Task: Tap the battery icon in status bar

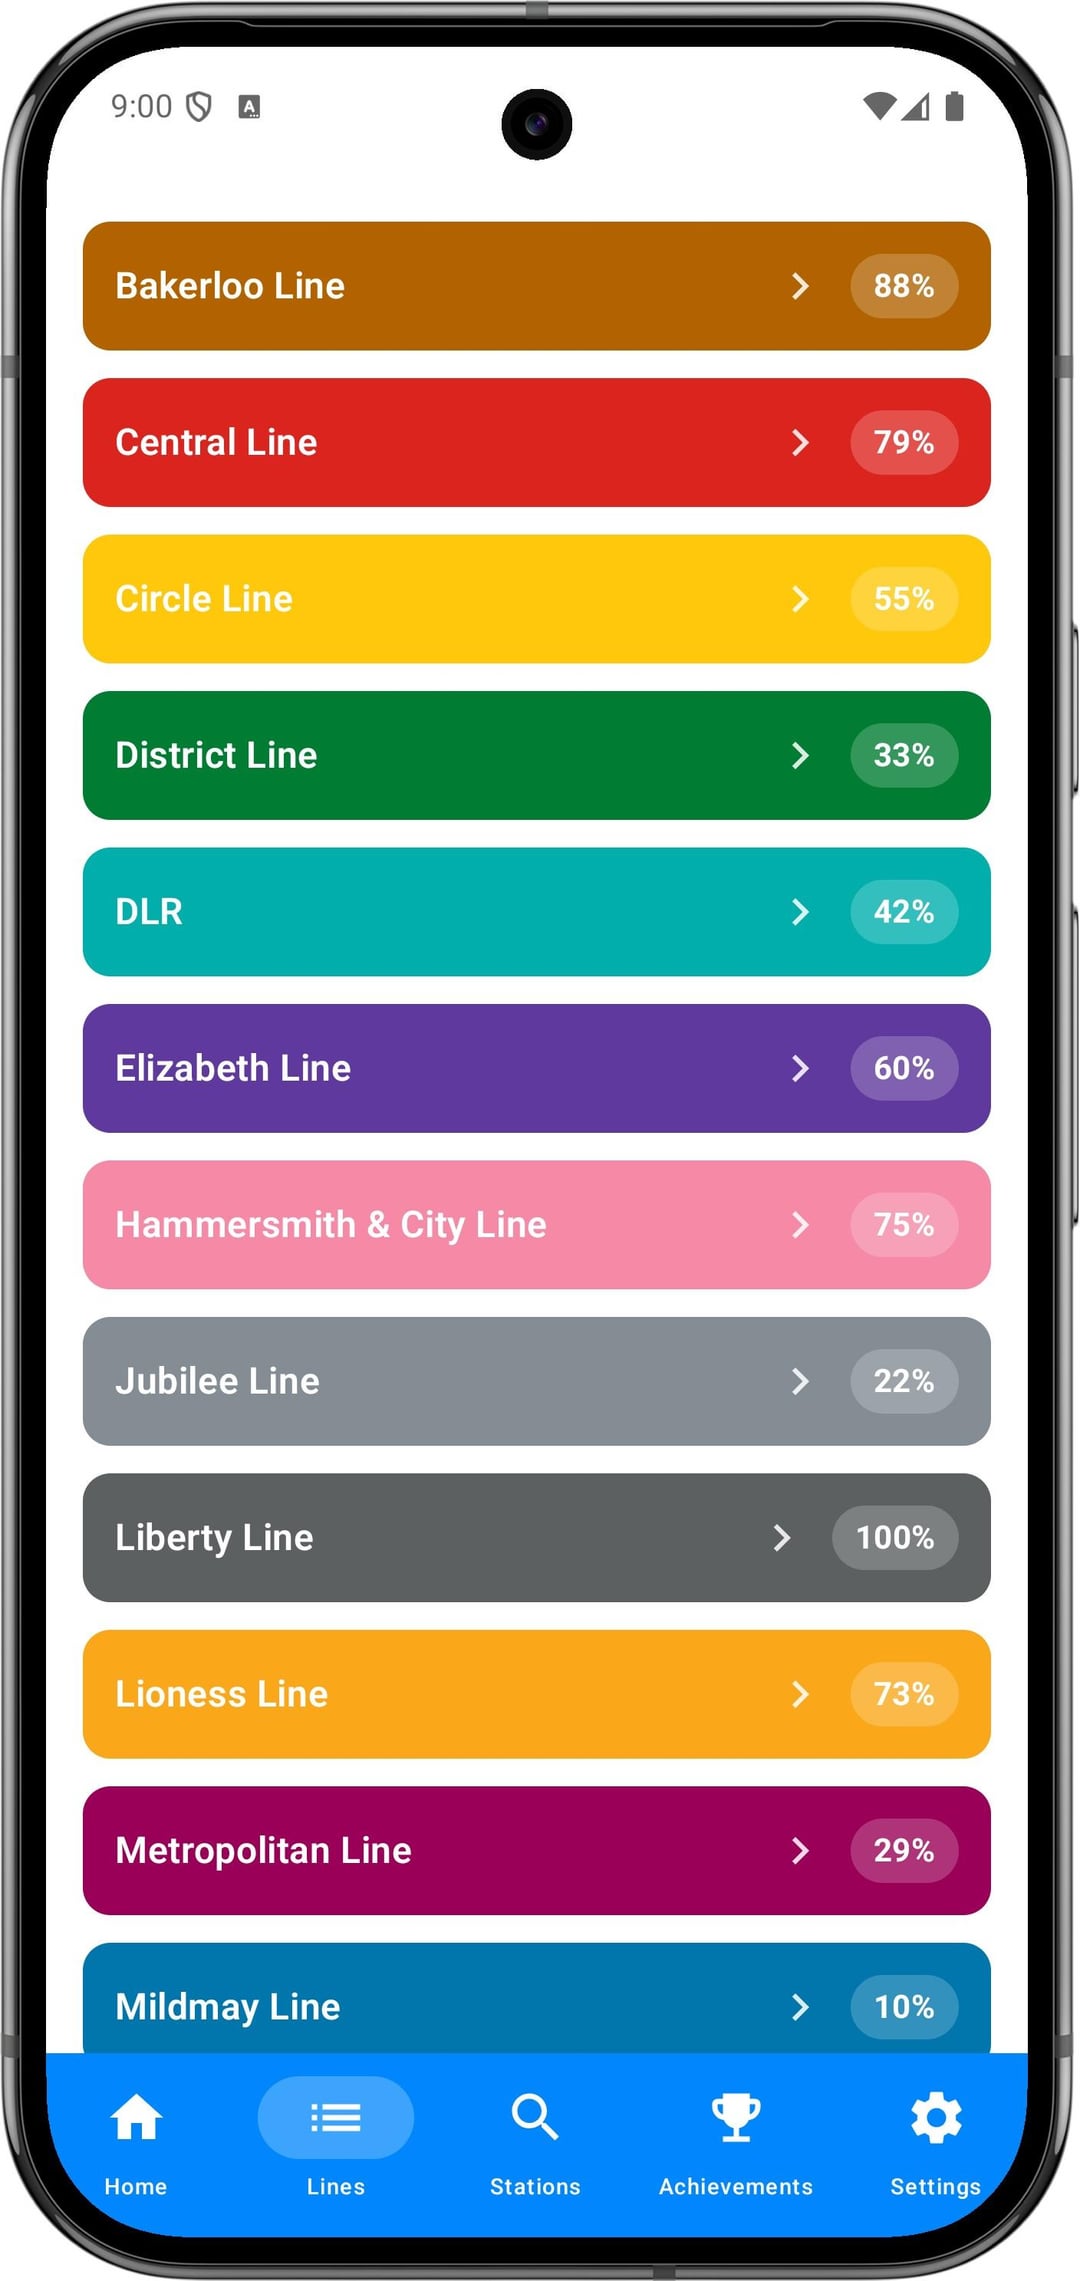Action: click(x=954, y=106)
